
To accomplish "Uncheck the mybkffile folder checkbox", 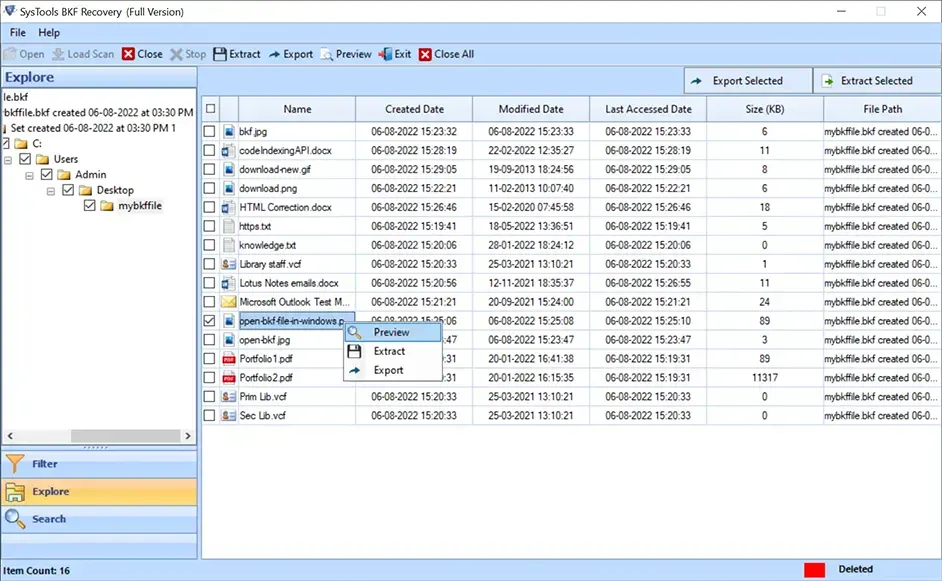I will click(x=90, y=206).
